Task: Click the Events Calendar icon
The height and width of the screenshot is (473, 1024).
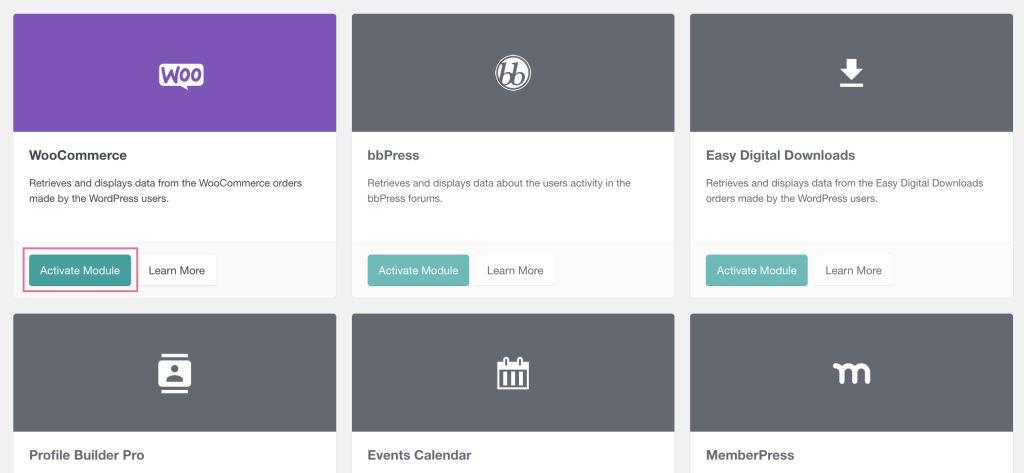Action: pos(513,373)
